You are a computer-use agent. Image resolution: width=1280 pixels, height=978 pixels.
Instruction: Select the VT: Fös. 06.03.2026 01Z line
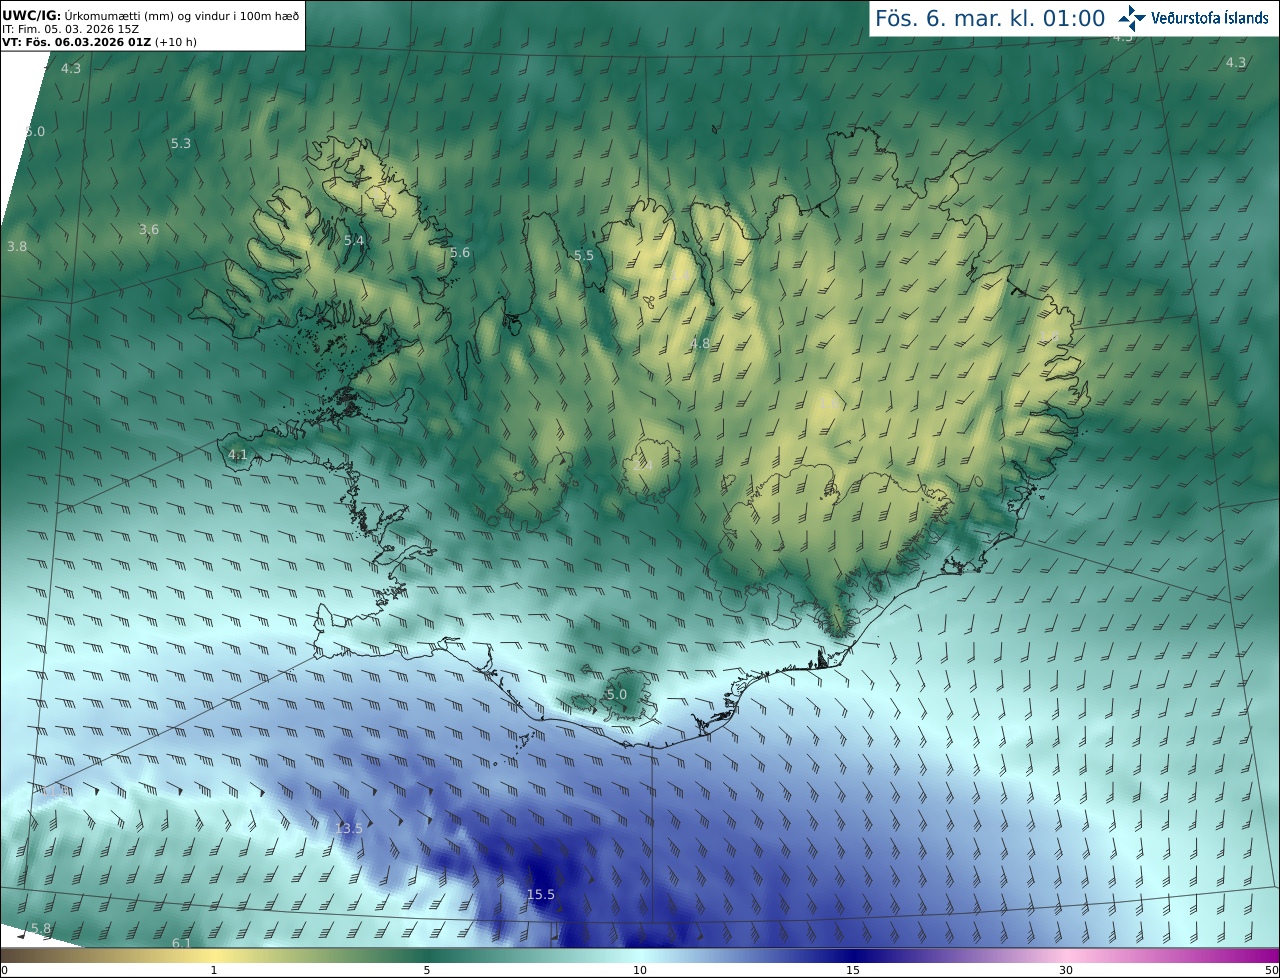pyautogui.click(x=99, y=43)
